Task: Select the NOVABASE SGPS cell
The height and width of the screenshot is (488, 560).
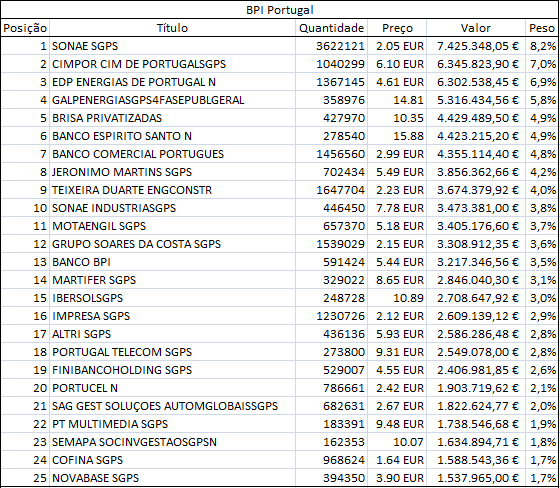Action: 172,478
